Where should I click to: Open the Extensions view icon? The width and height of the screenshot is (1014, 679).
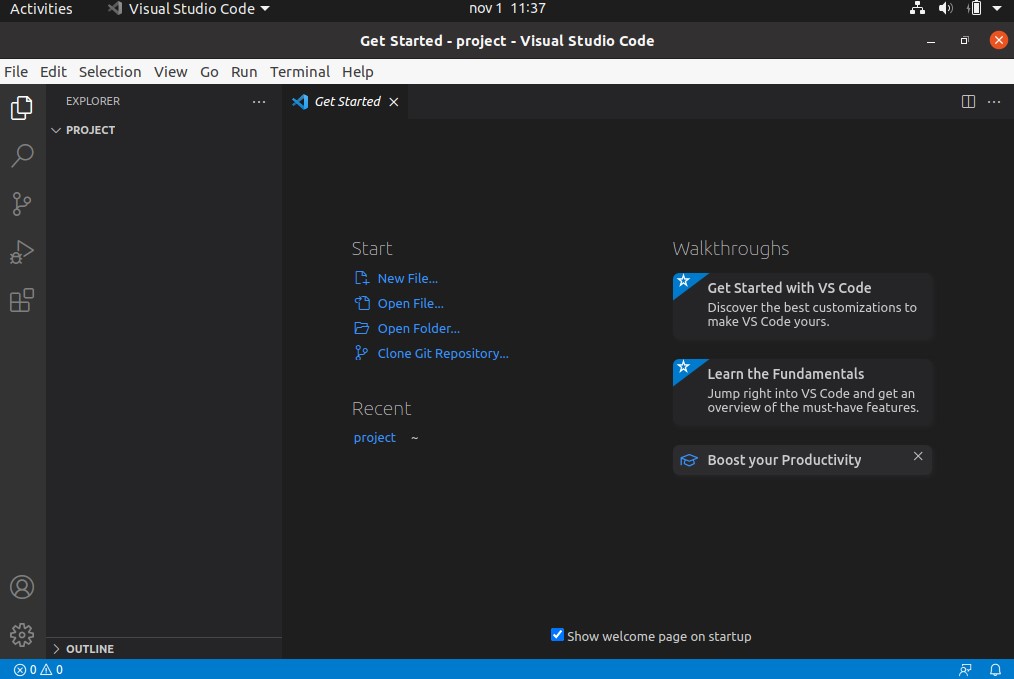[22, 300]
